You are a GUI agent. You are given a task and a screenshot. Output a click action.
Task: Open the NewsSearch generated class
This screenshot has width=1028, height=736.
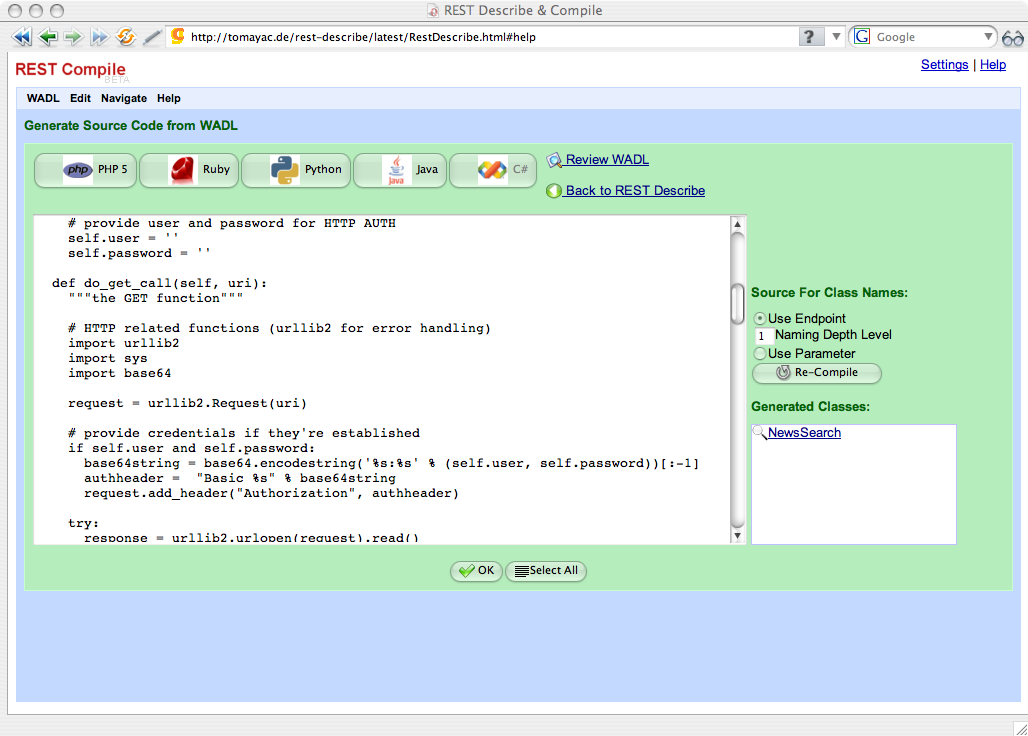tap(804, 433)
